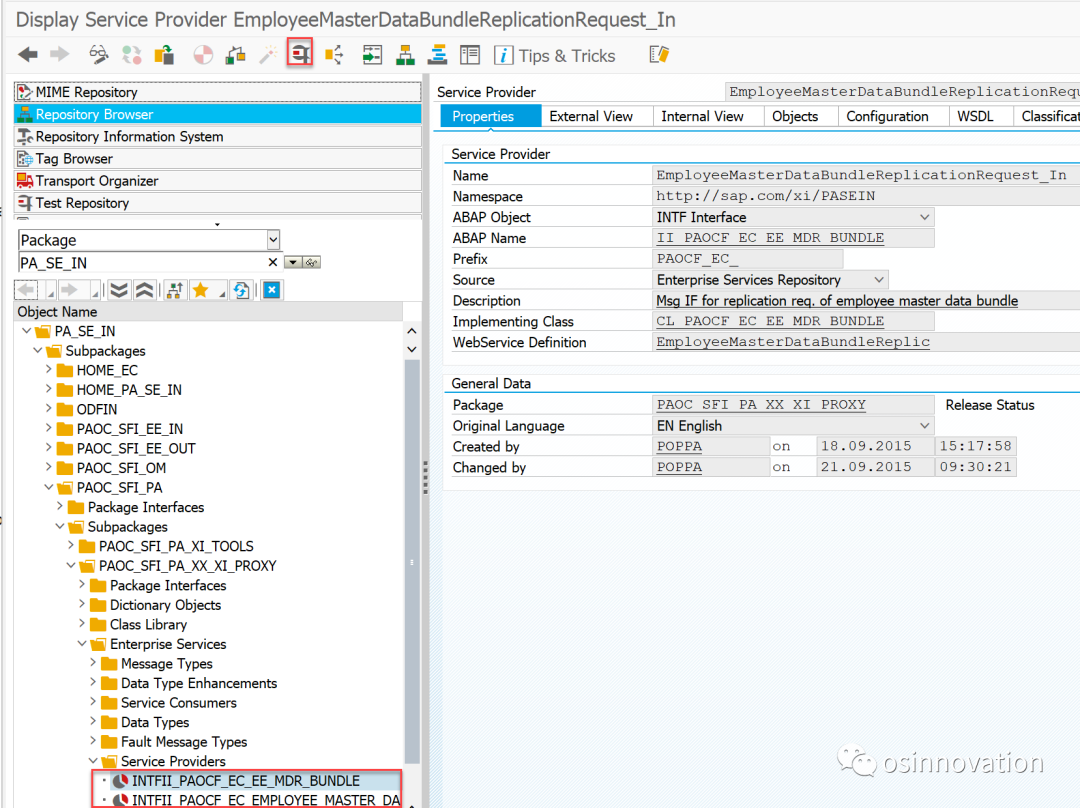Switch to the External View tab
This screenshot has width=1080, height=808.
tap(590, 116)
